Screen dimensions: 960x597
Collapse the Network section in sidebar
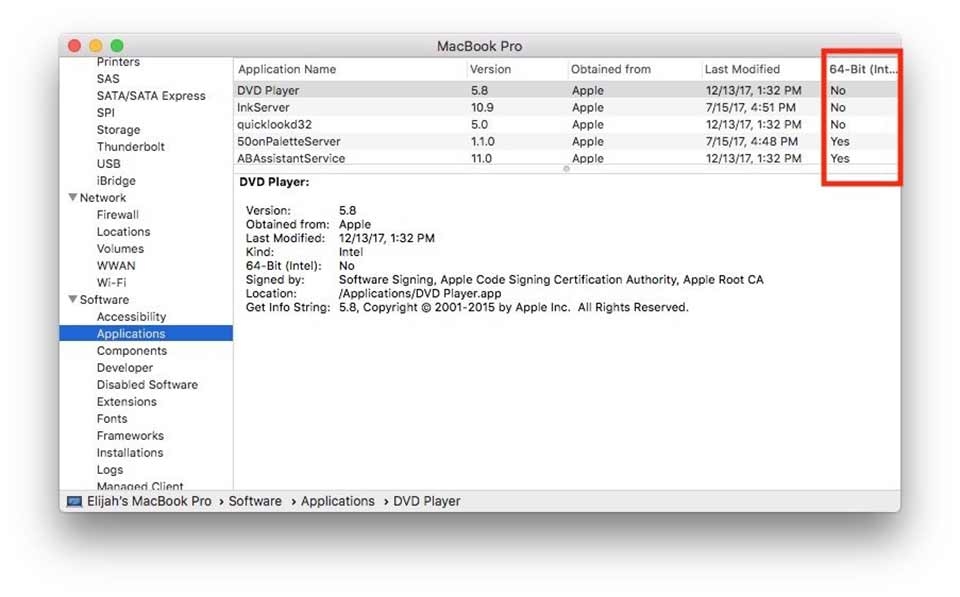click(x=73, y=197)
